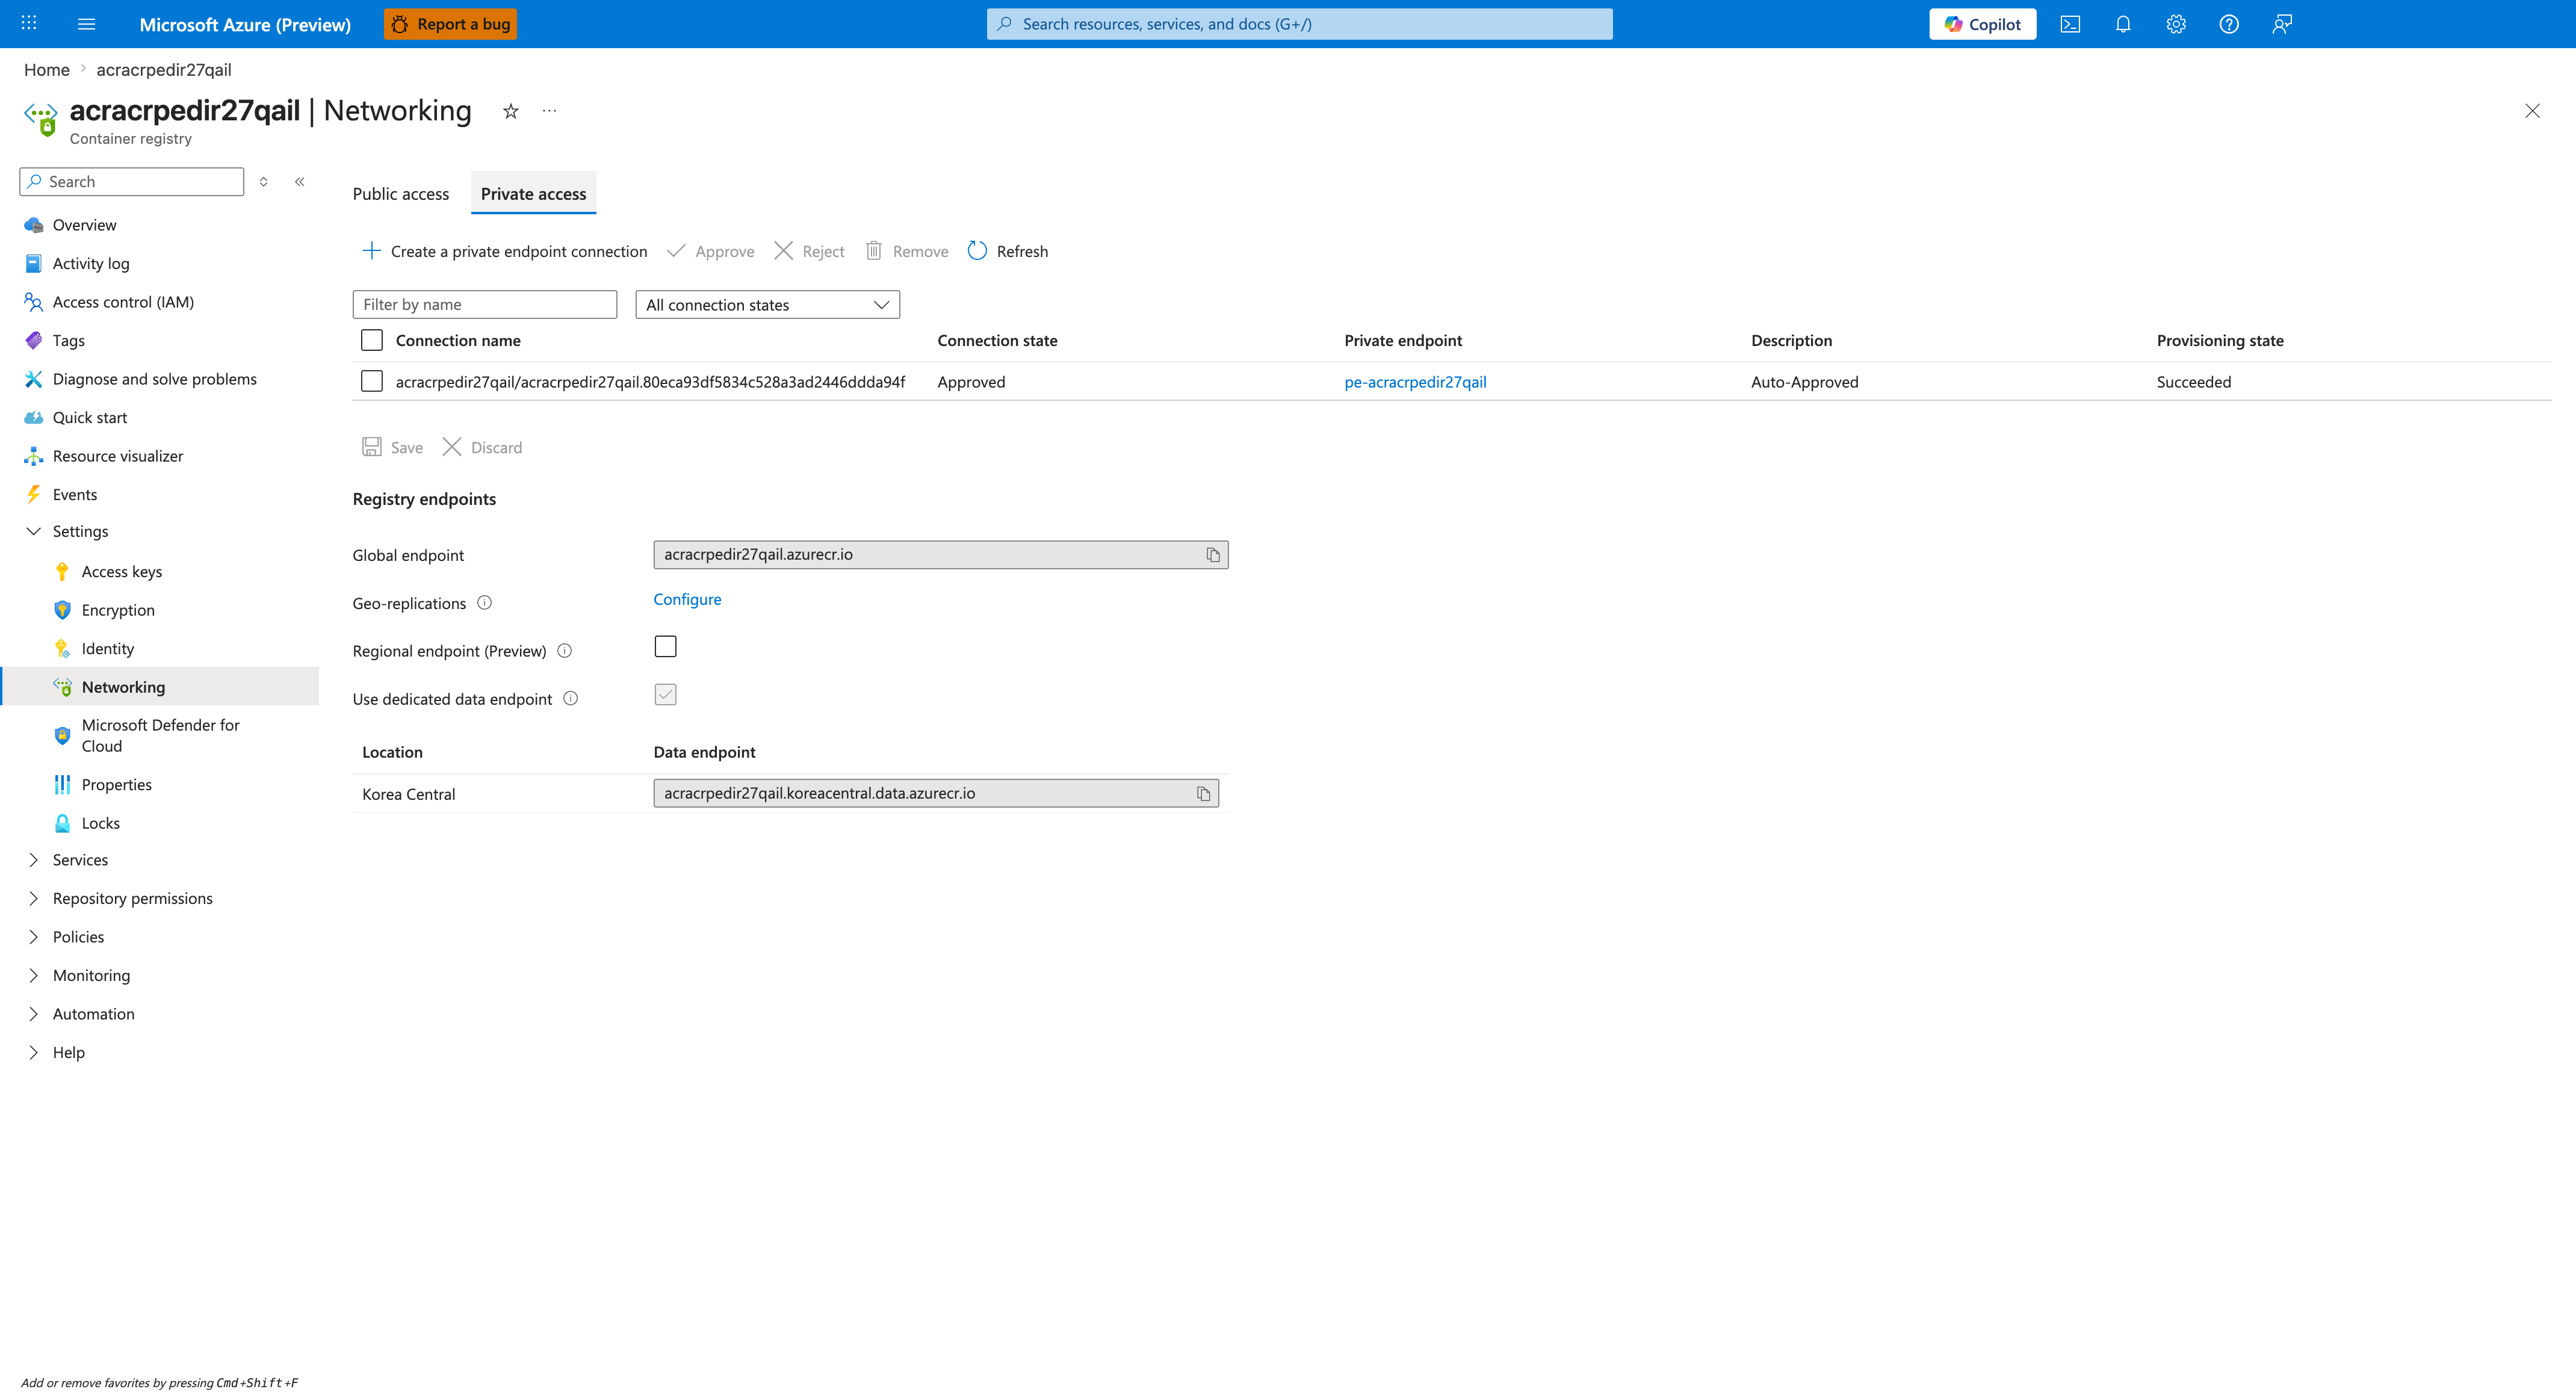The width and height of the screenshot is (2576, 1395).
Task: Open Access keys in sidebar
Action: (x=122, y=572)
